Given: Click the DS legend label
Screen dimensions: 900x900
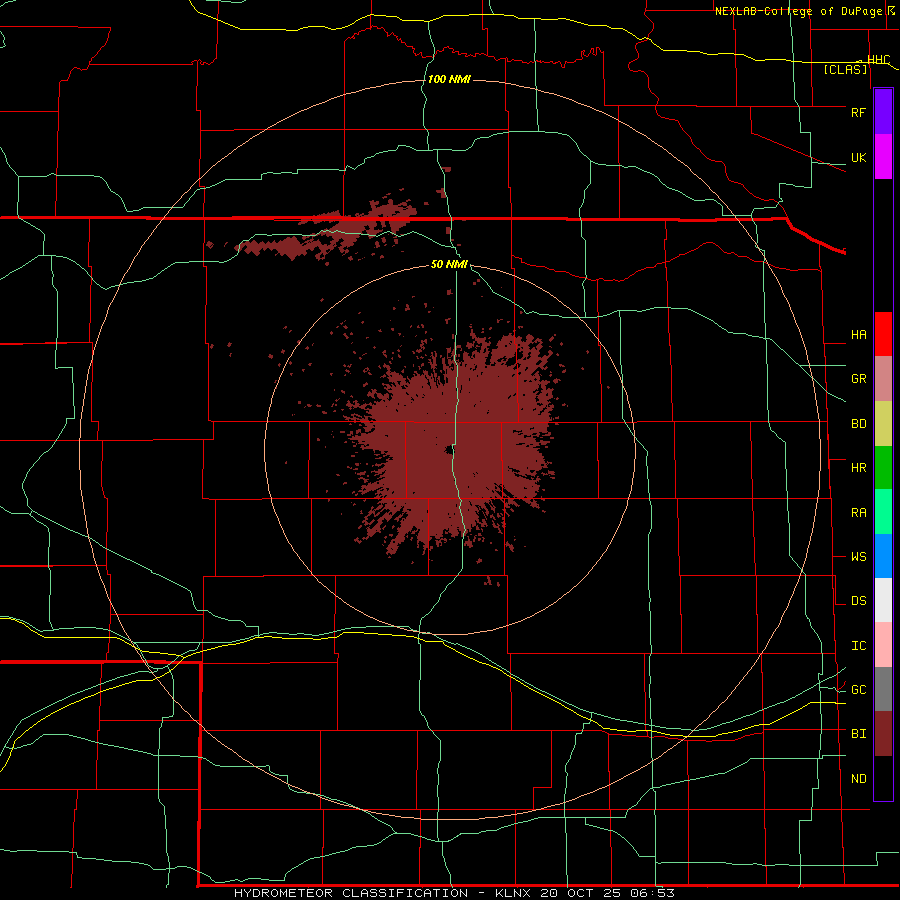Looking at the screenshot, I should (858, 601).
